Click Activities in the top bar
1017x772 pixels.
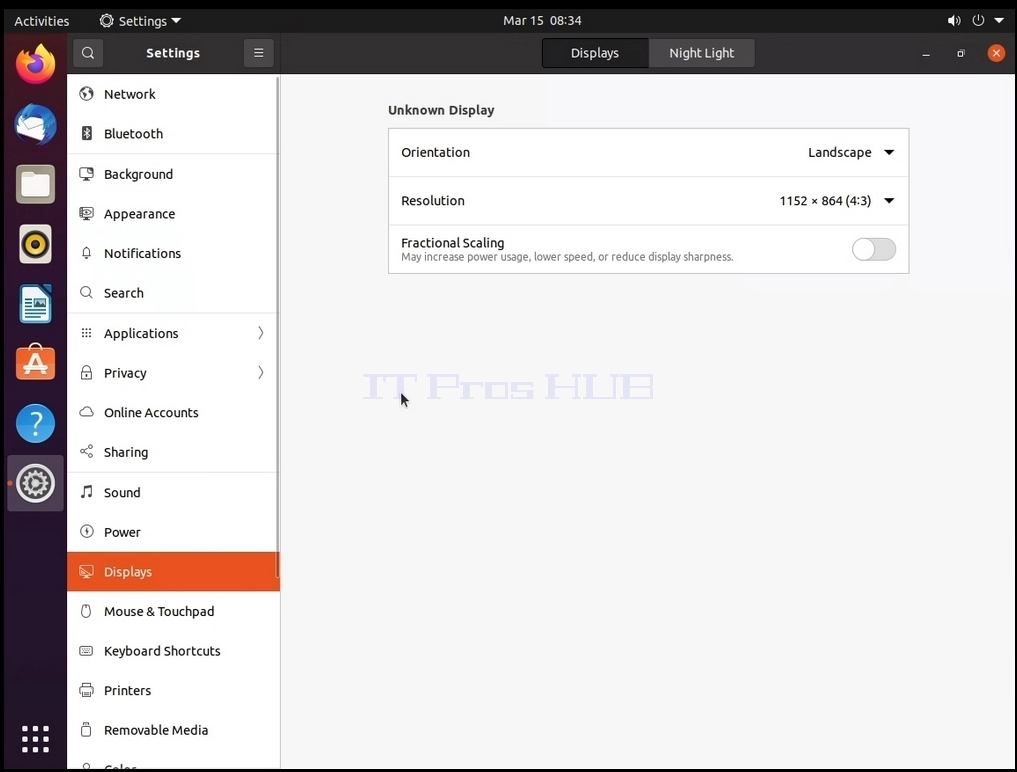42,21
